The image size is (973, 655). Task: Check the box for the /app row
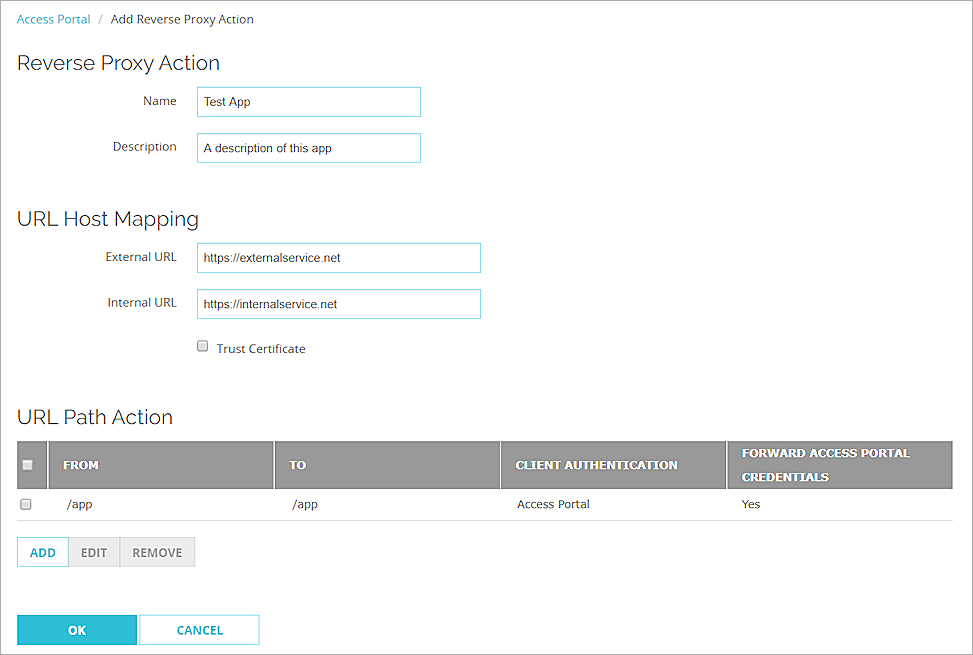pos(26,504)
